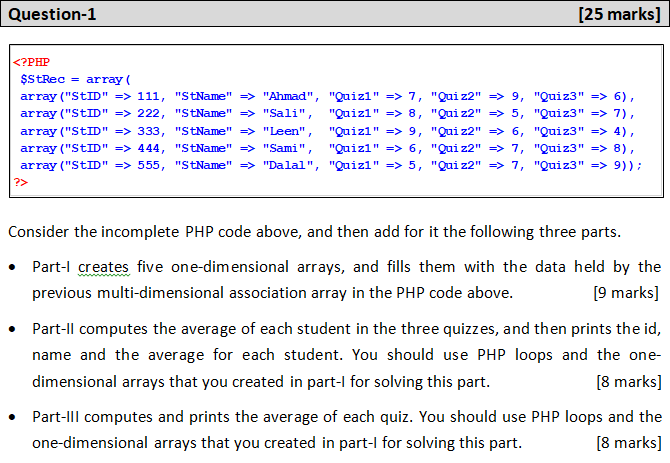Click the name "Leen" in code
Viewport: 670px width, 463px height.
click(x=284, y=131)
